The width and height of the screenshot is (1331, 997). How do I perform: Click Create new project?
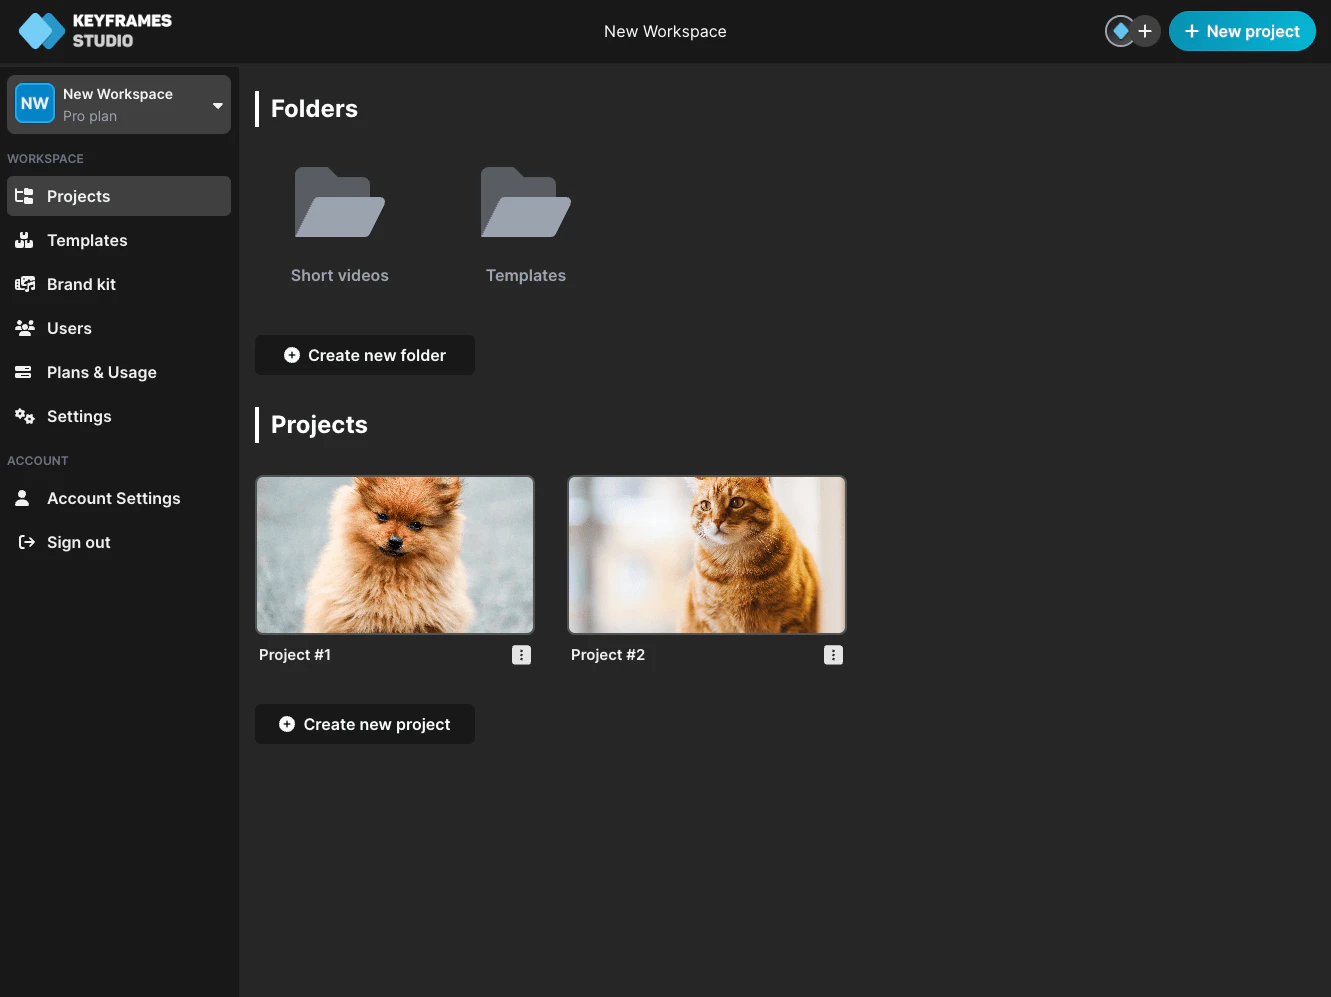click(364, 724)
